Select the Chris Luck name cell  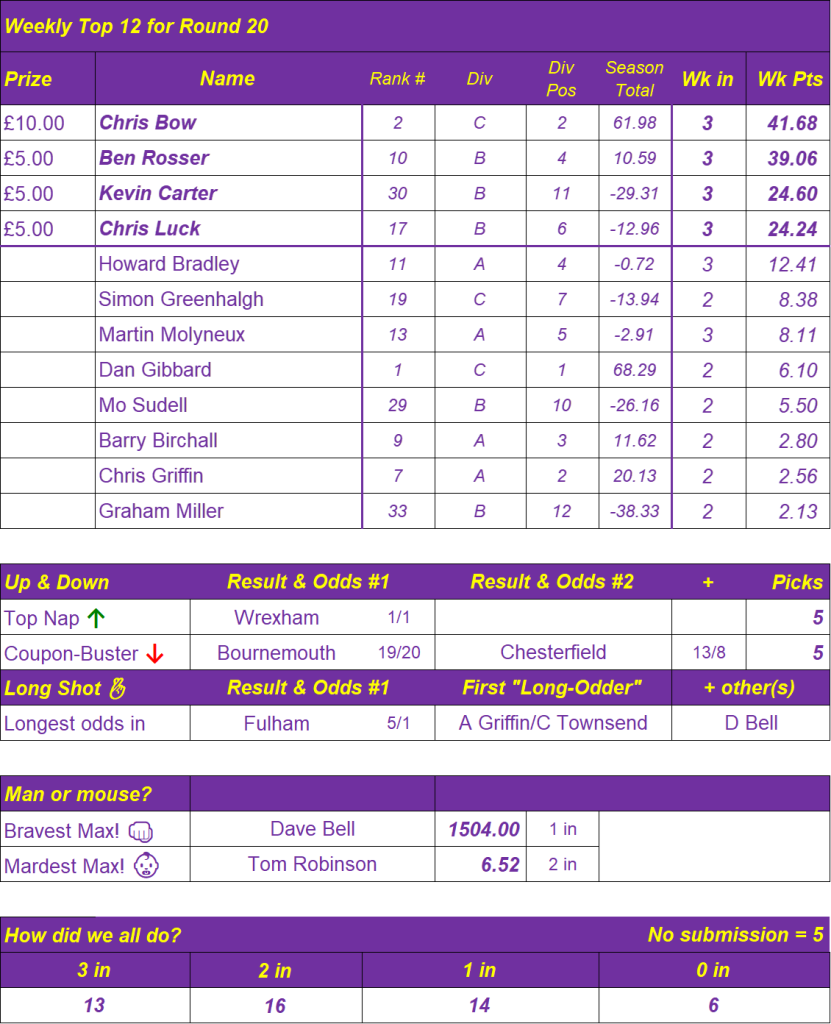click(229, 229)
